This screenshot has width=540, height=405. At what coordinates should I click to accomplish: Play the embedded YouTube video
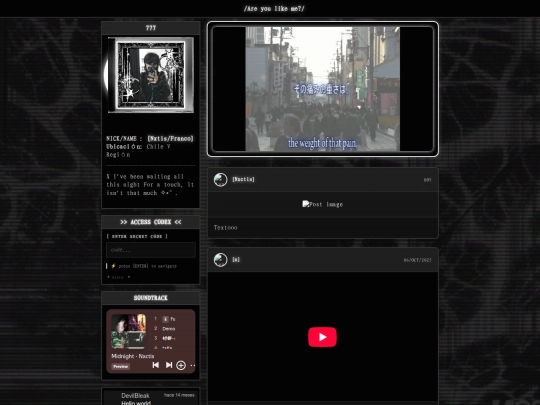(322, 337)
